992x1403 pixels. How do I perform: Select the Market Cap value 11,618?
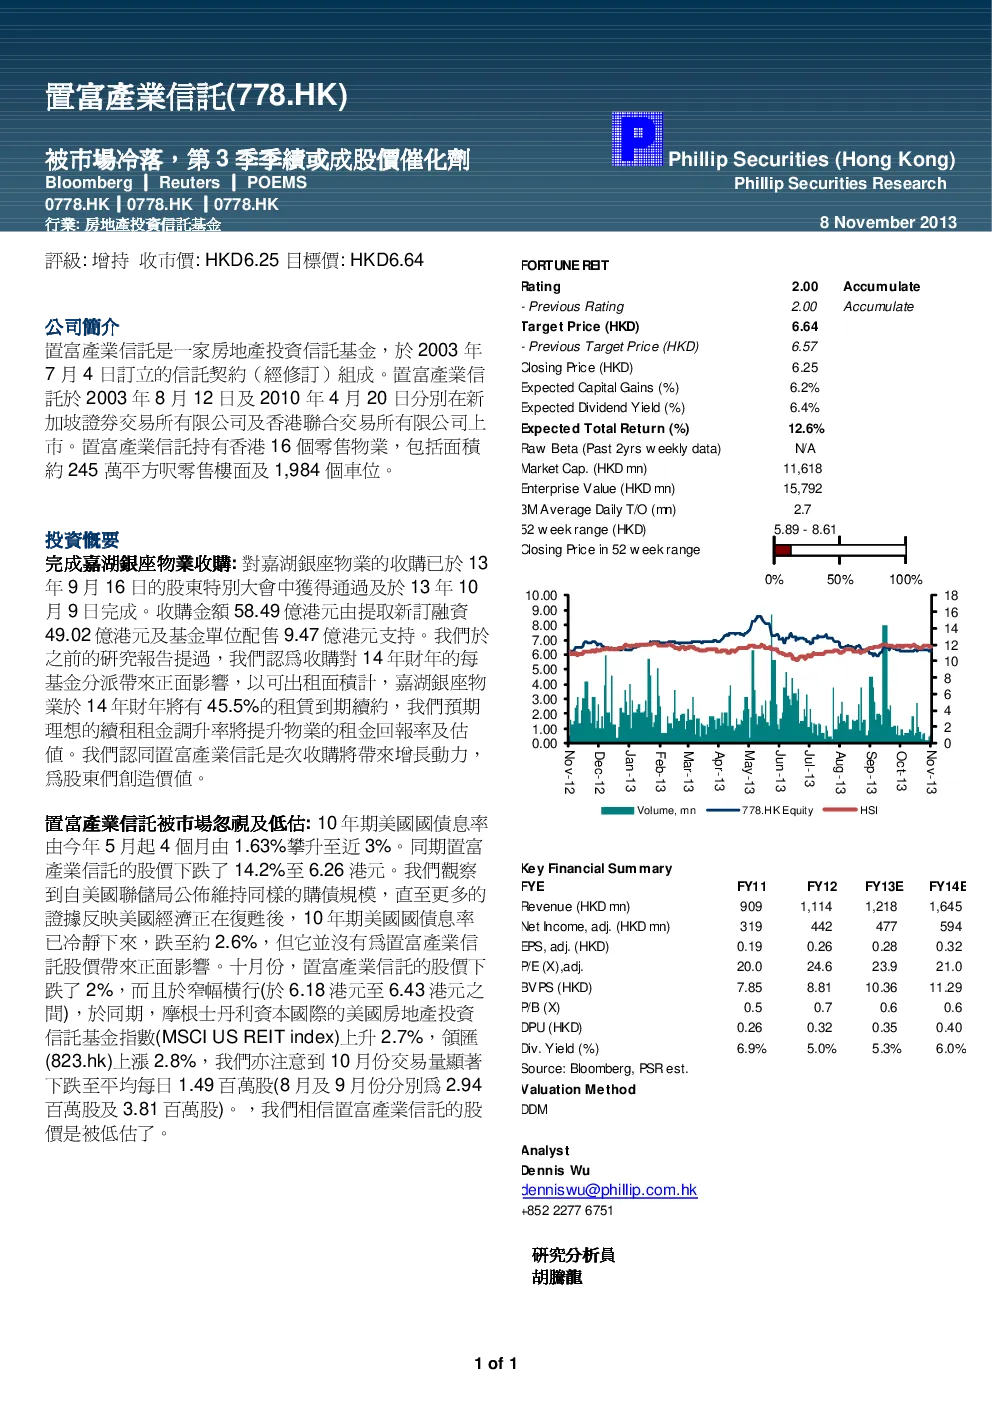(803, 468)
